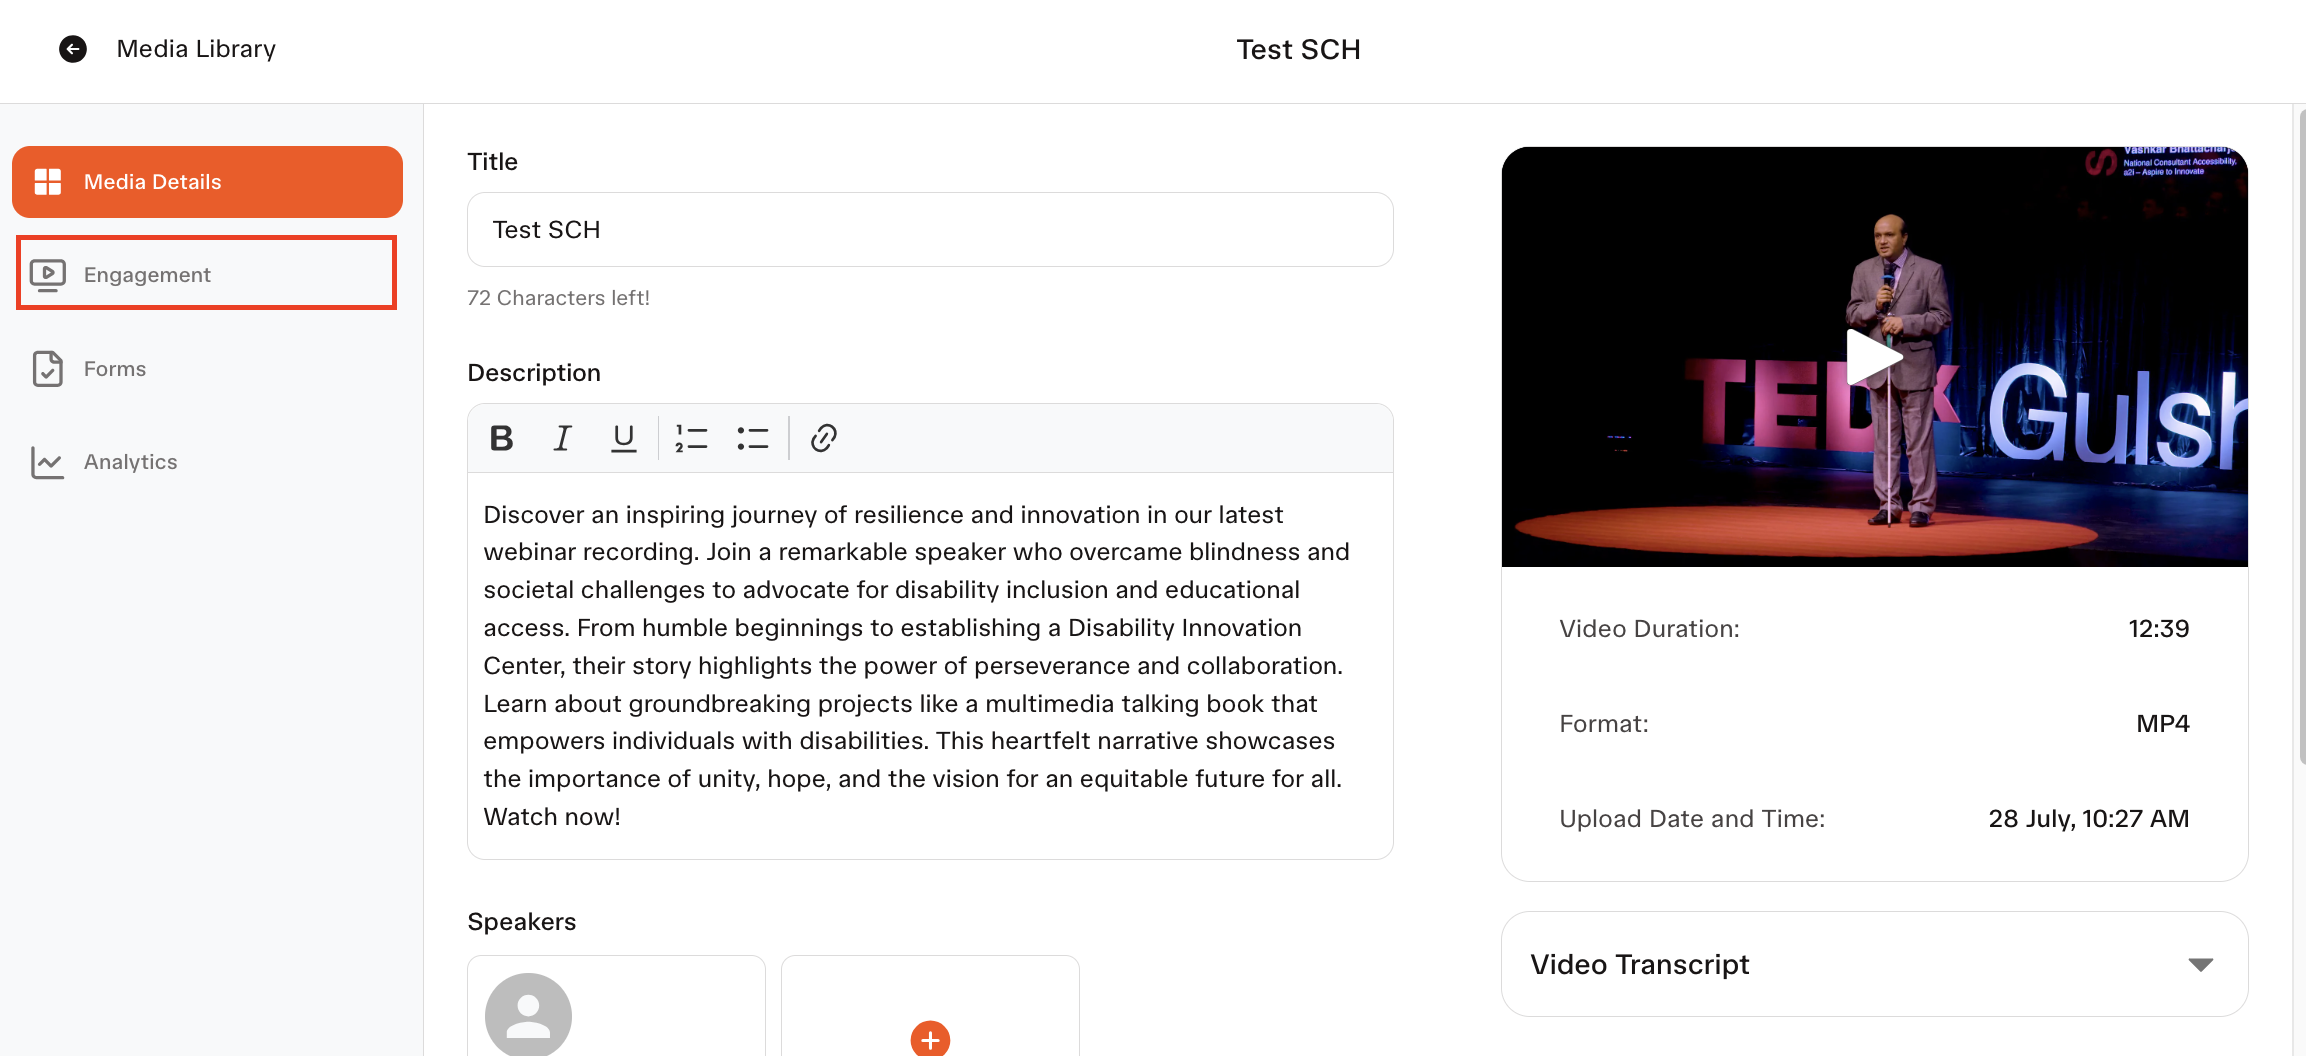2306x1056 pixels.
Task: Click the insert link icon
Action: 824,438
